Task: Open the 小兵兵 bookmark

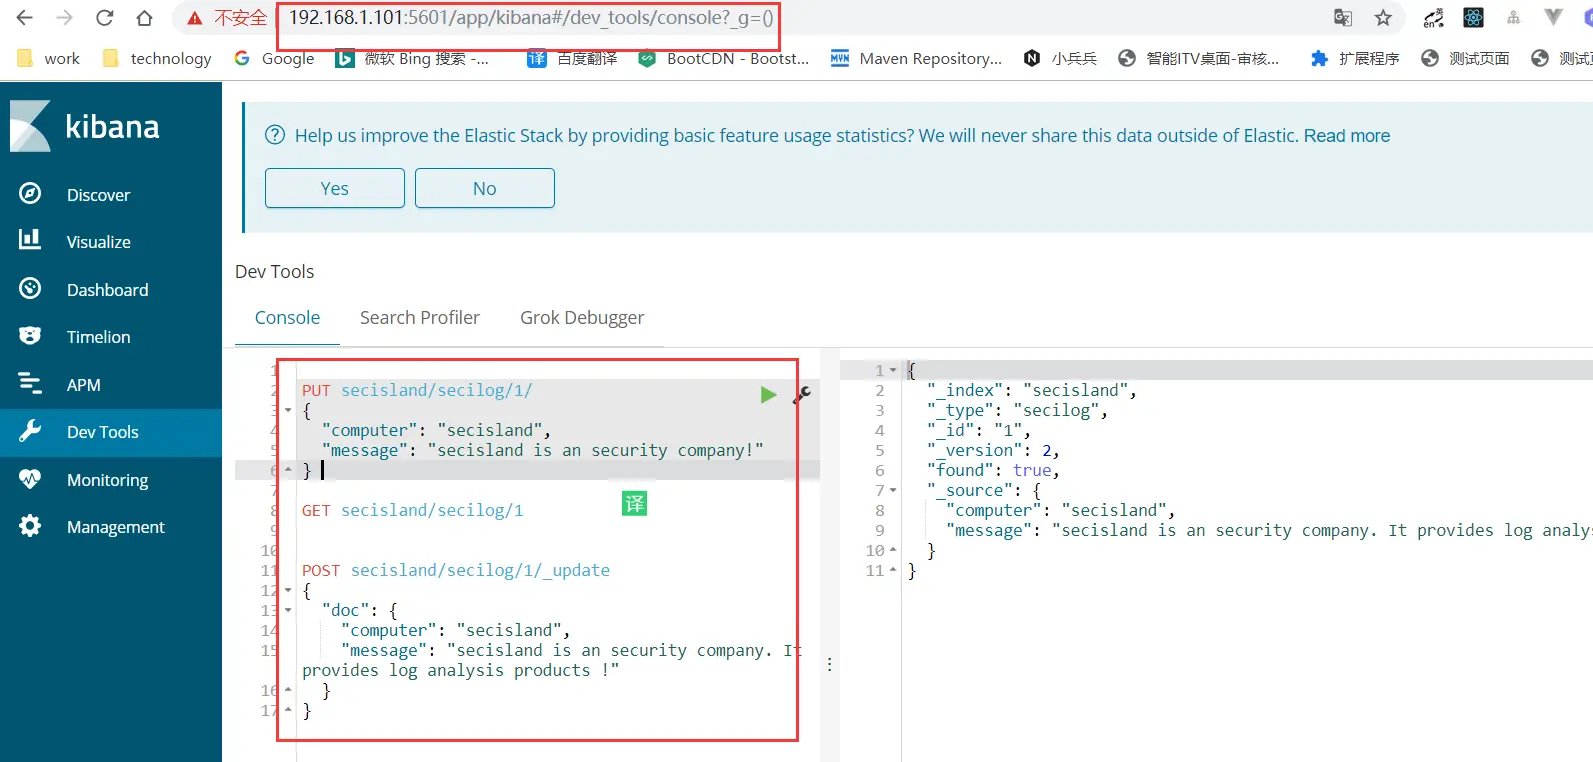Action: [x=1060, y=58]
